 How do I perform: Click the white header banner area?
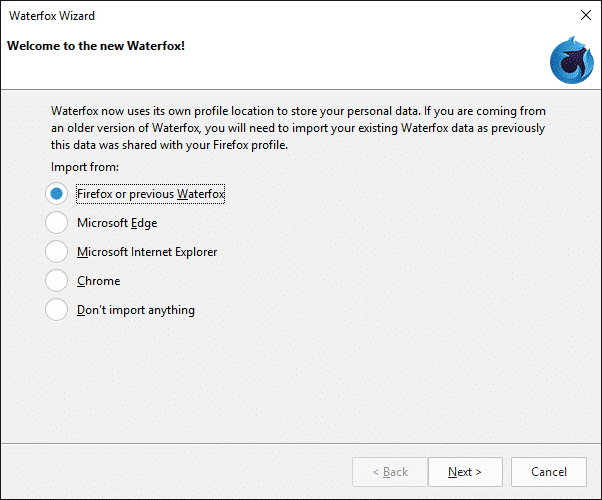[350, 65]
